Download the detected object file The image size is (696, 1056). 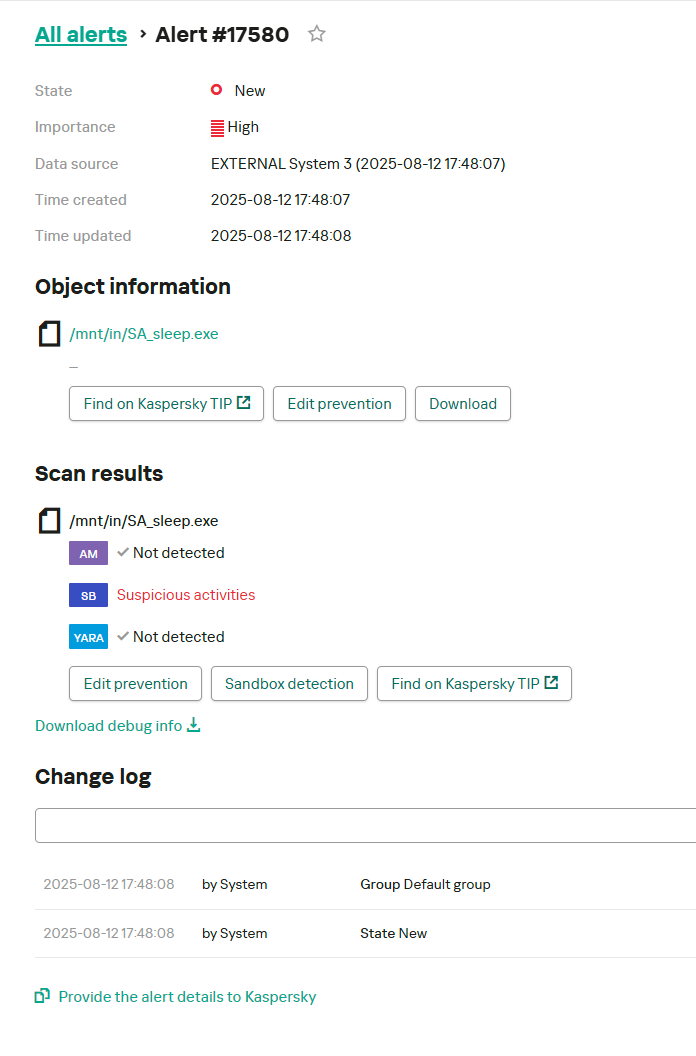pos(462,404)
